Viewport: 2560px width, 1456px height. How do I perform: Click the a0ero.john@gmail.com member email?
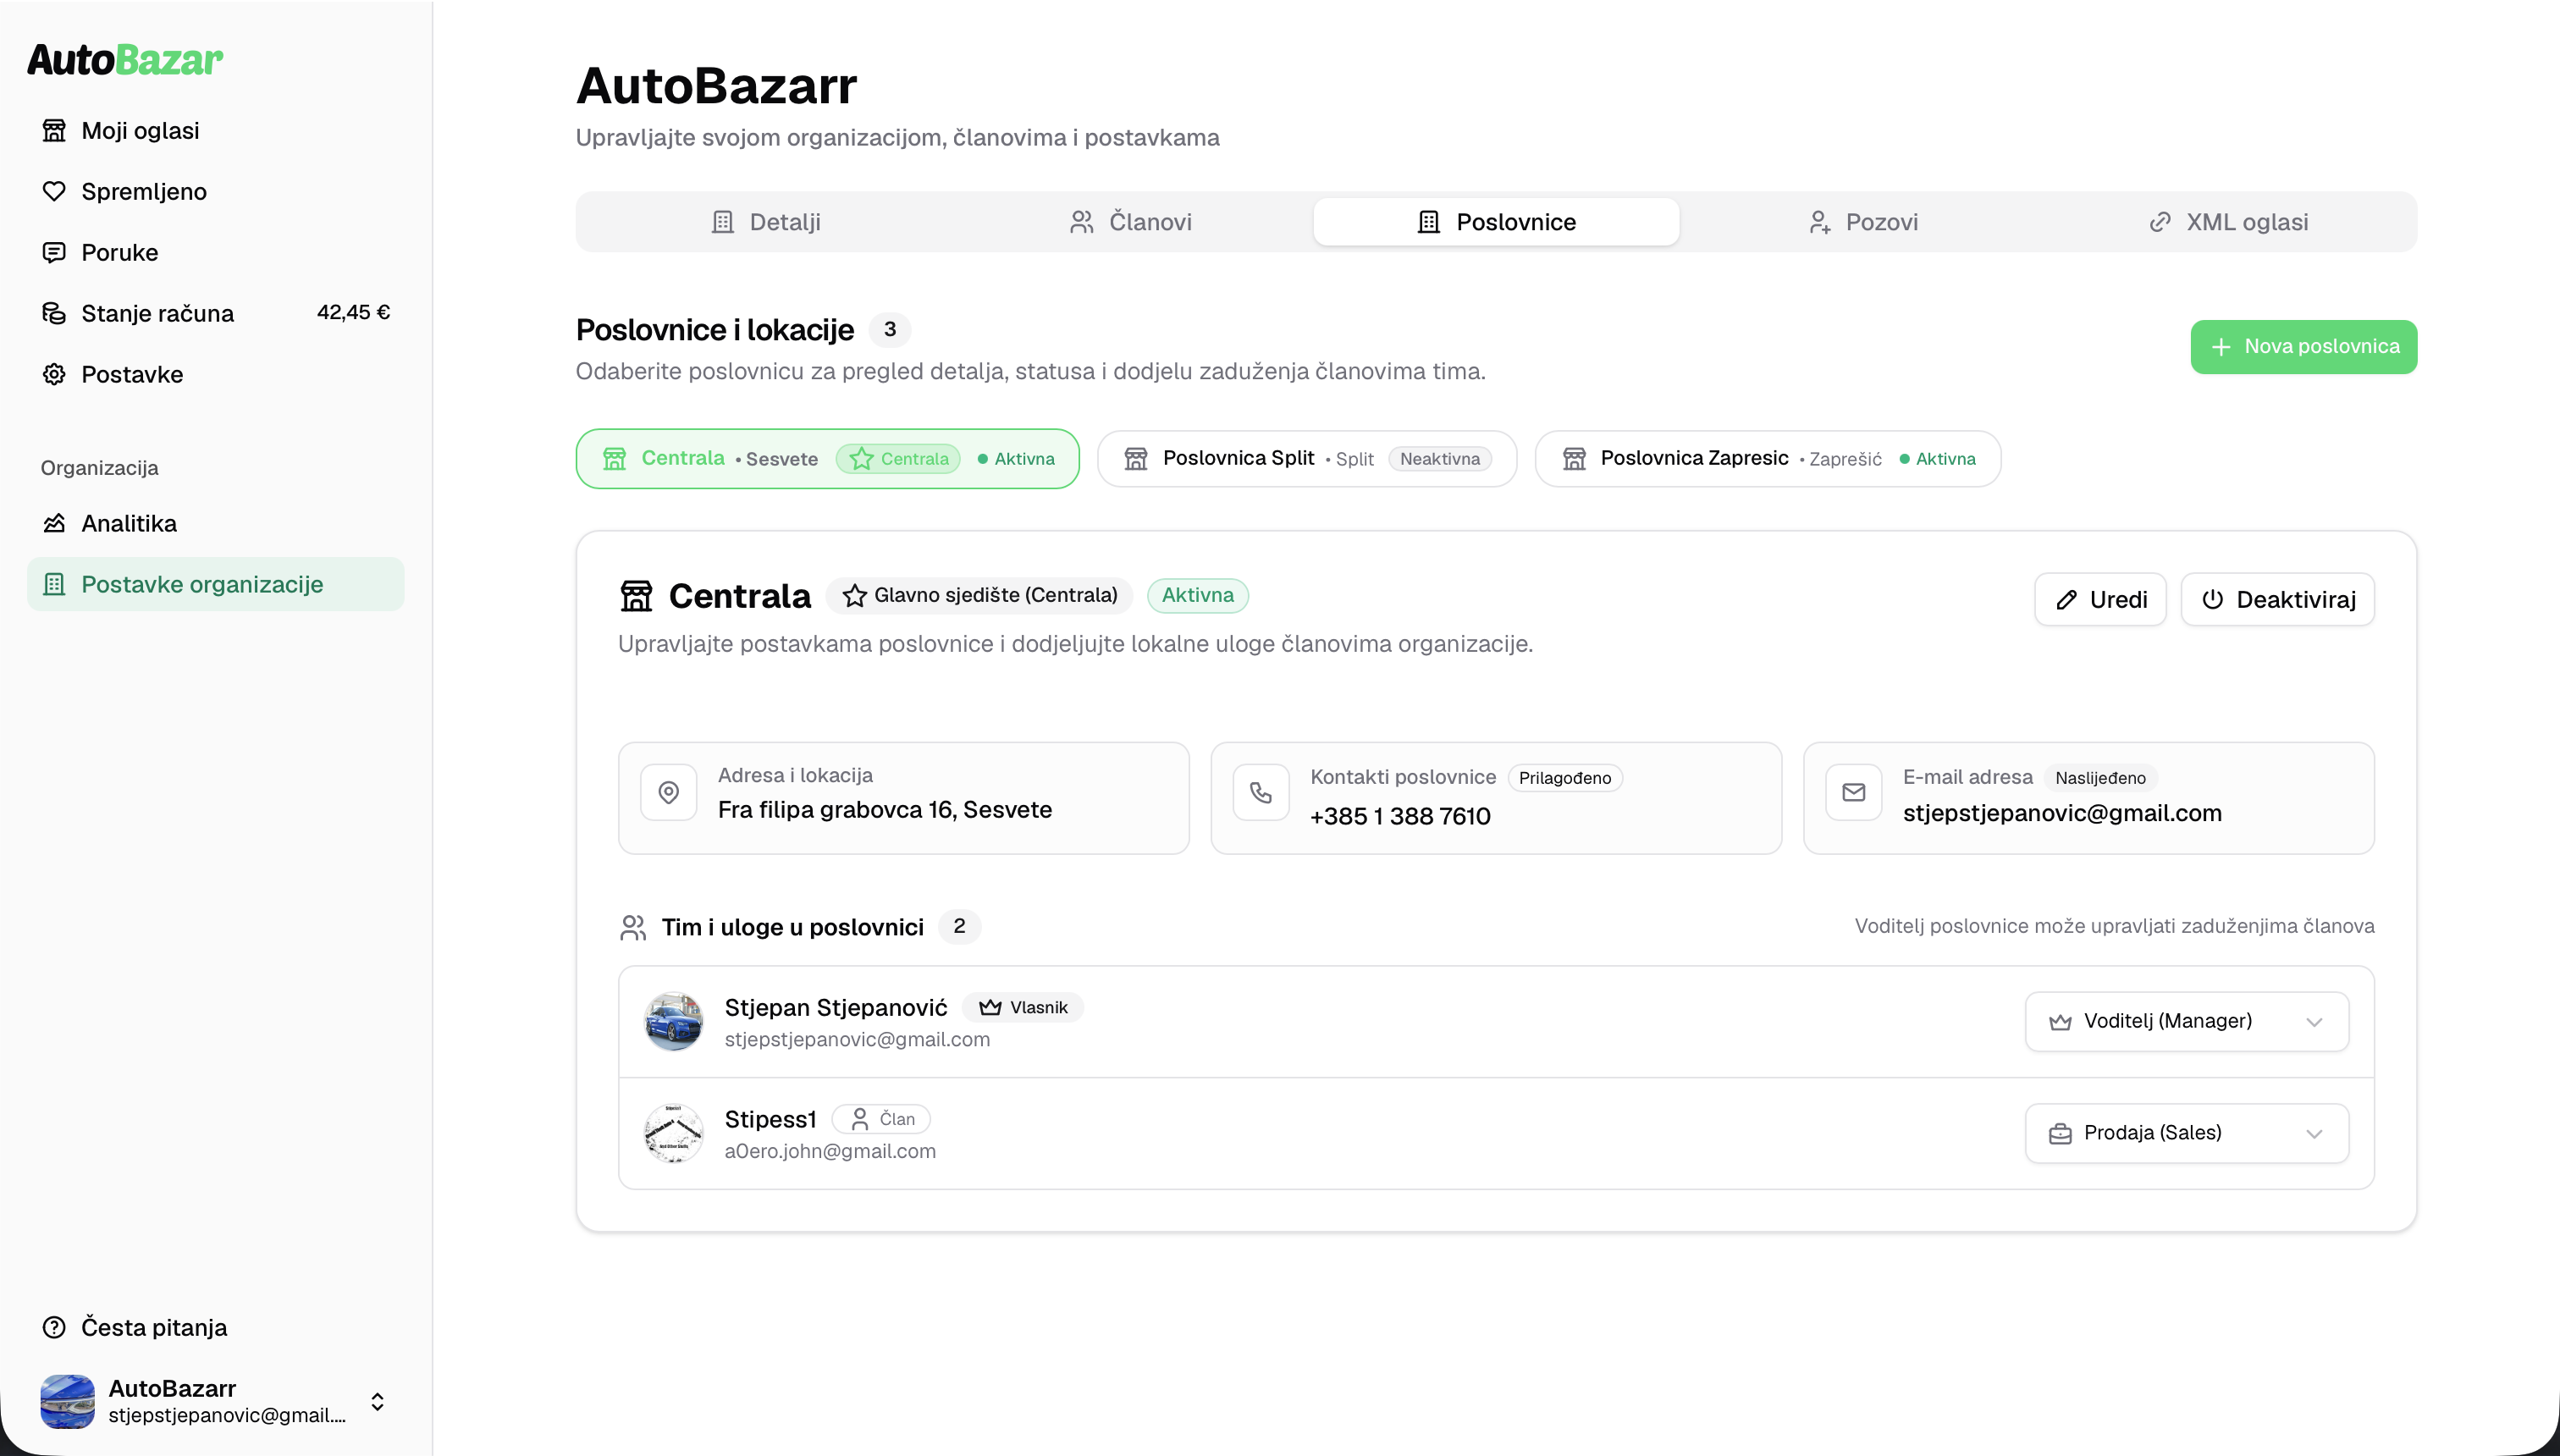click(x=830, y=1152)
